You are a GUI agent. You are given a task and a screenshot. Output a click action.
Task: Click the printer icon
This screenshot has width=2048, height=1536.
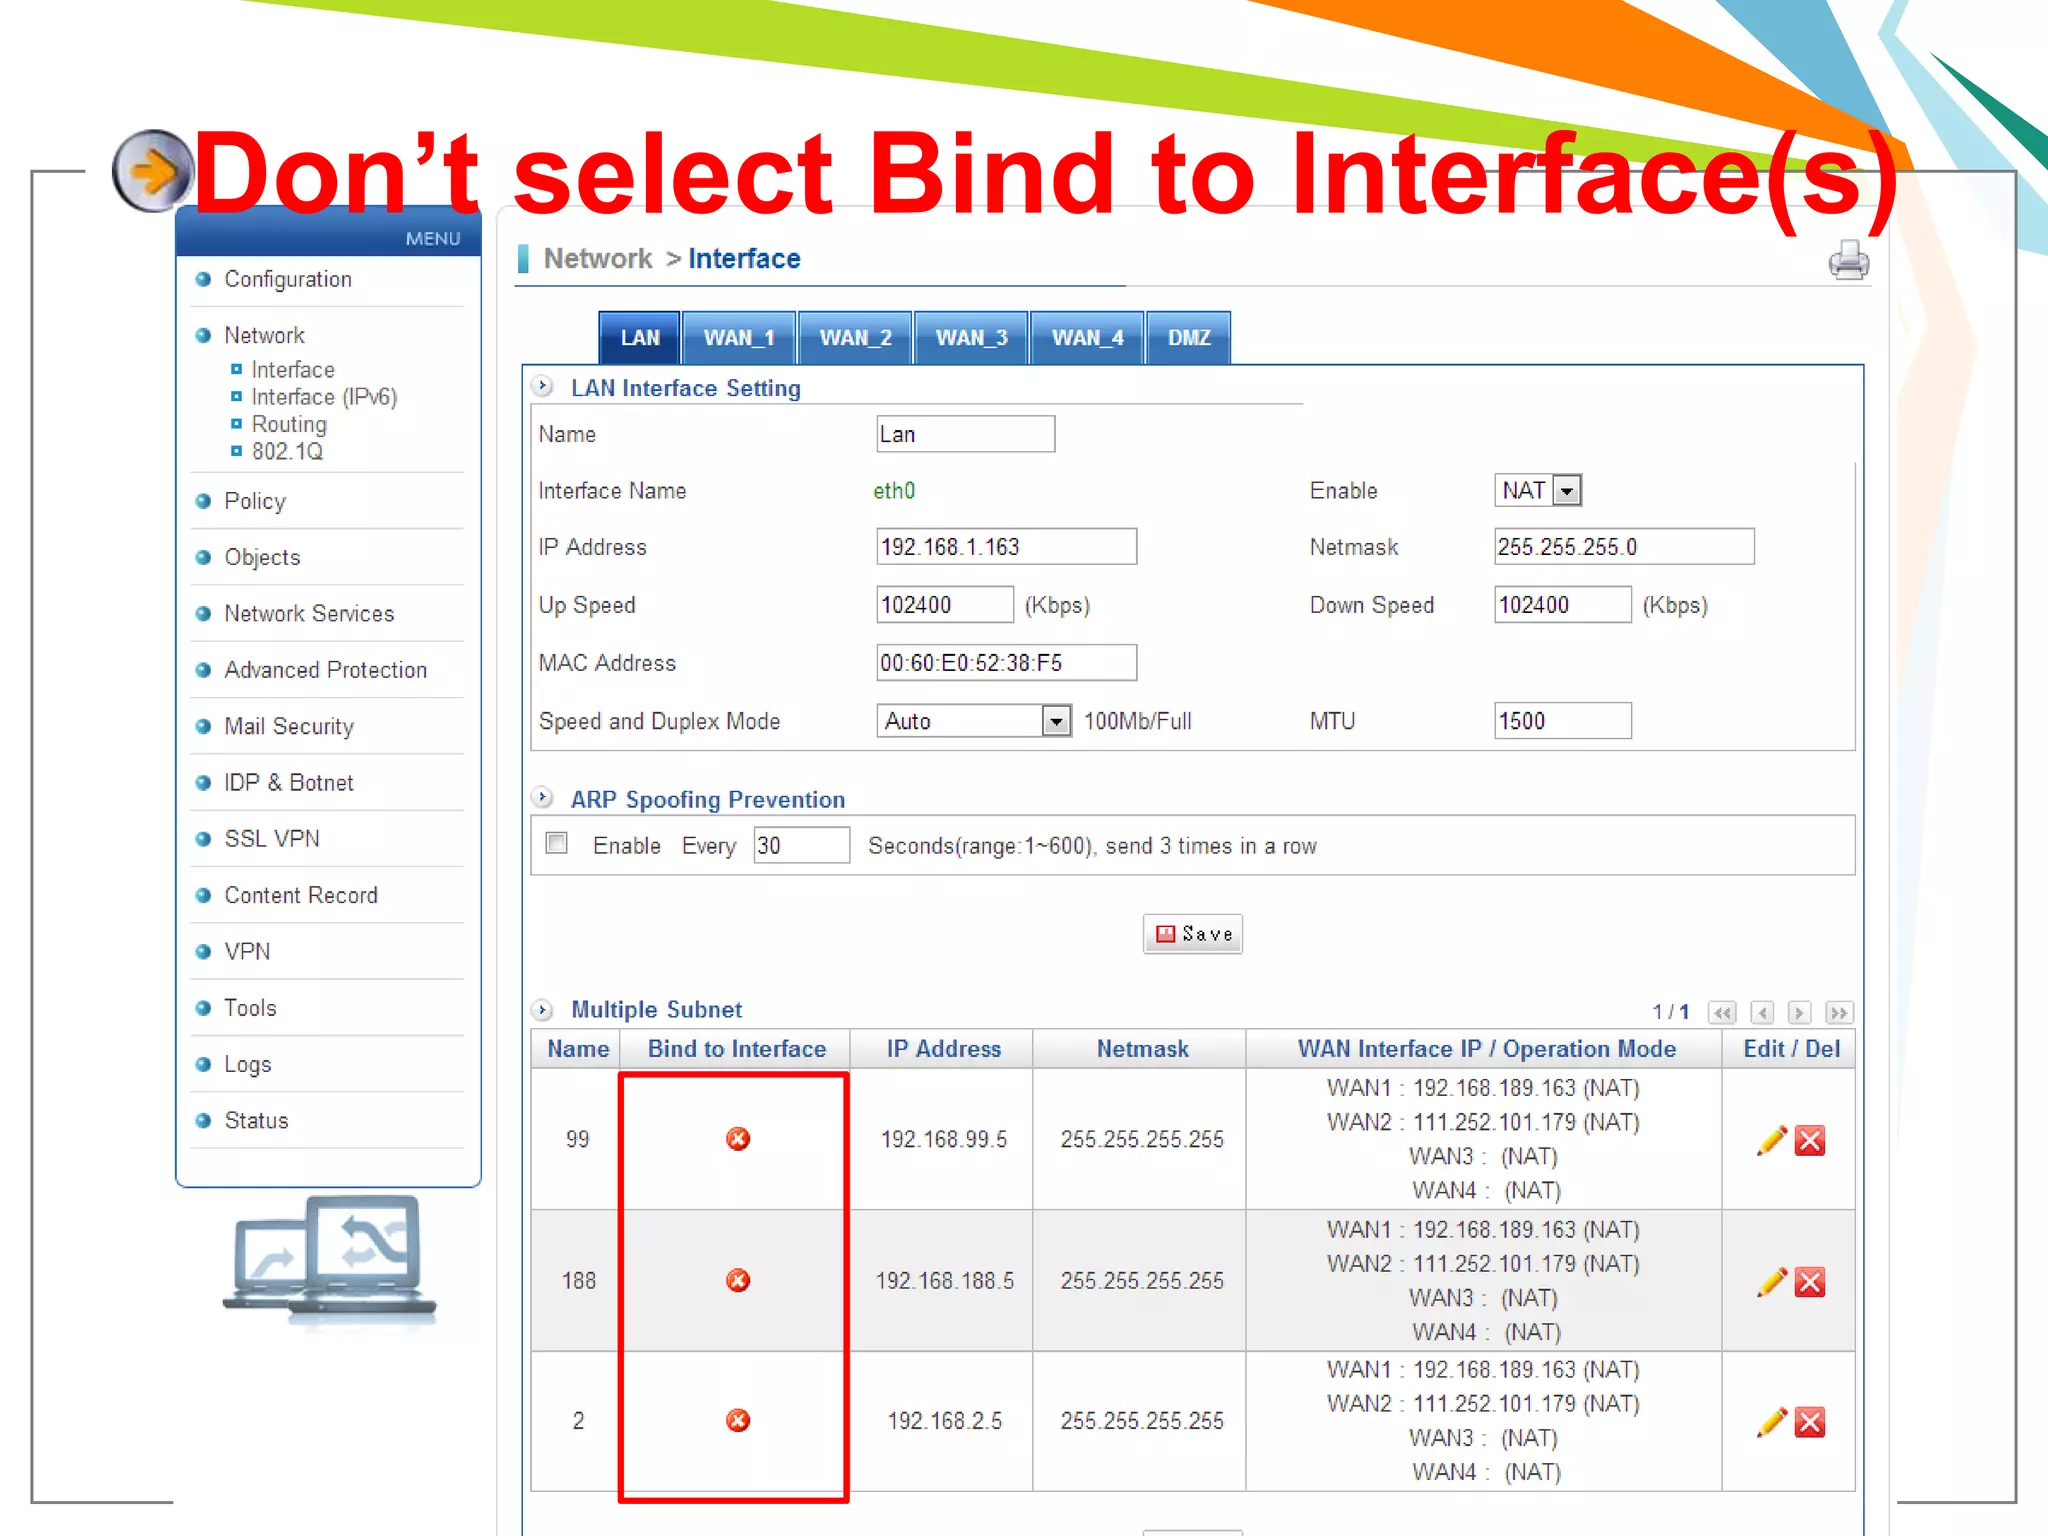(x=1848, y=261)
